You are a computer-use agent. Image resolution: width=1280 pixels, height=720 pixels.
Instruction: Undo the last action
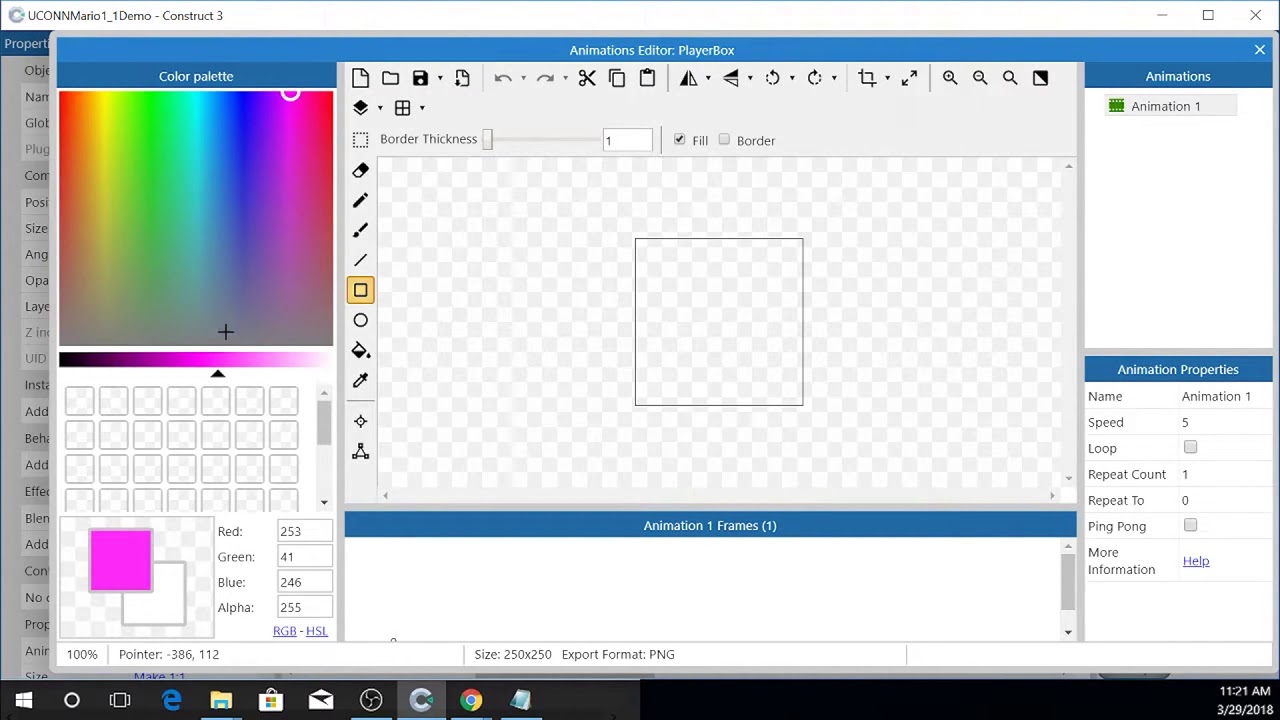(x=503, y=78)
